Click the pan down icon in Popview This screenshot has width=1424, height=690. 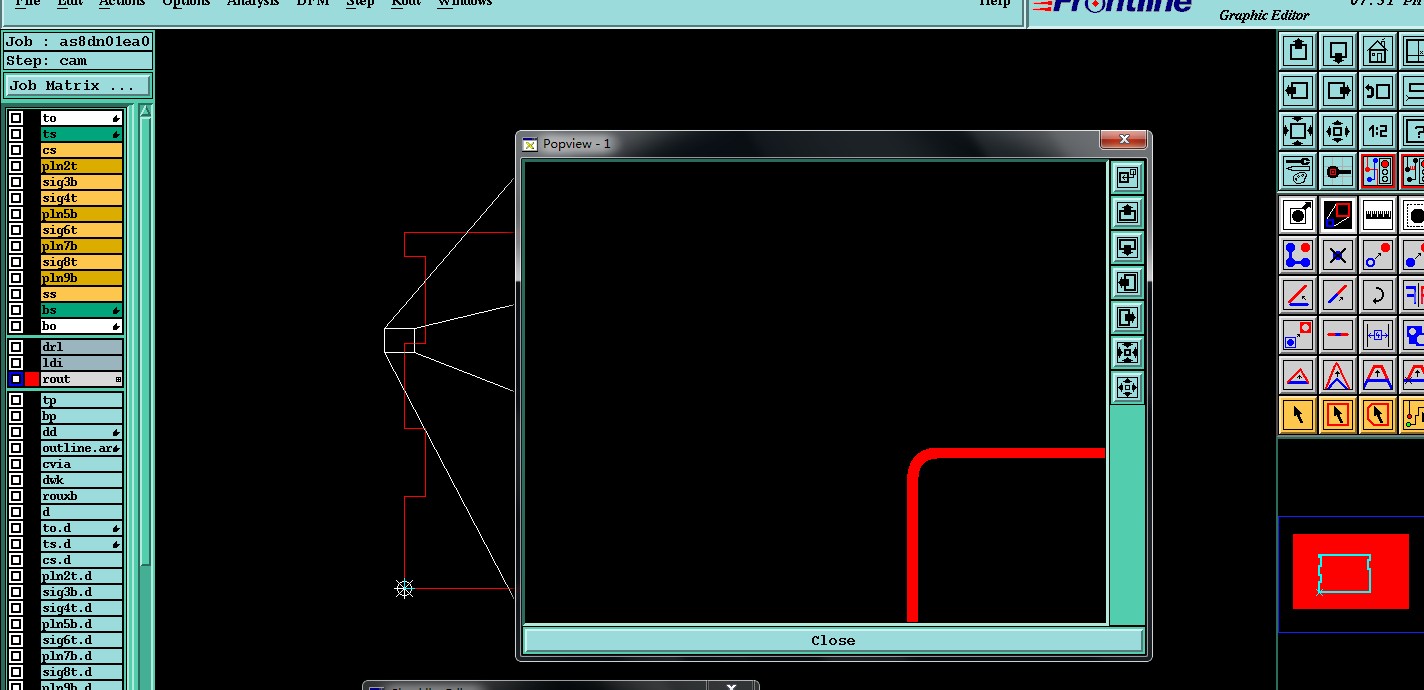(1127, 248)
